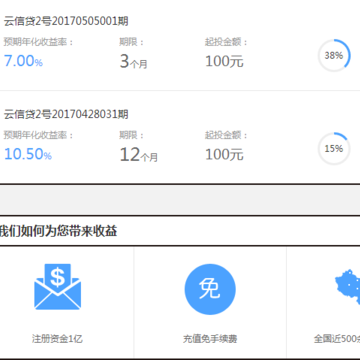Click the 10.50% expected annual yield

click(28, 154)
